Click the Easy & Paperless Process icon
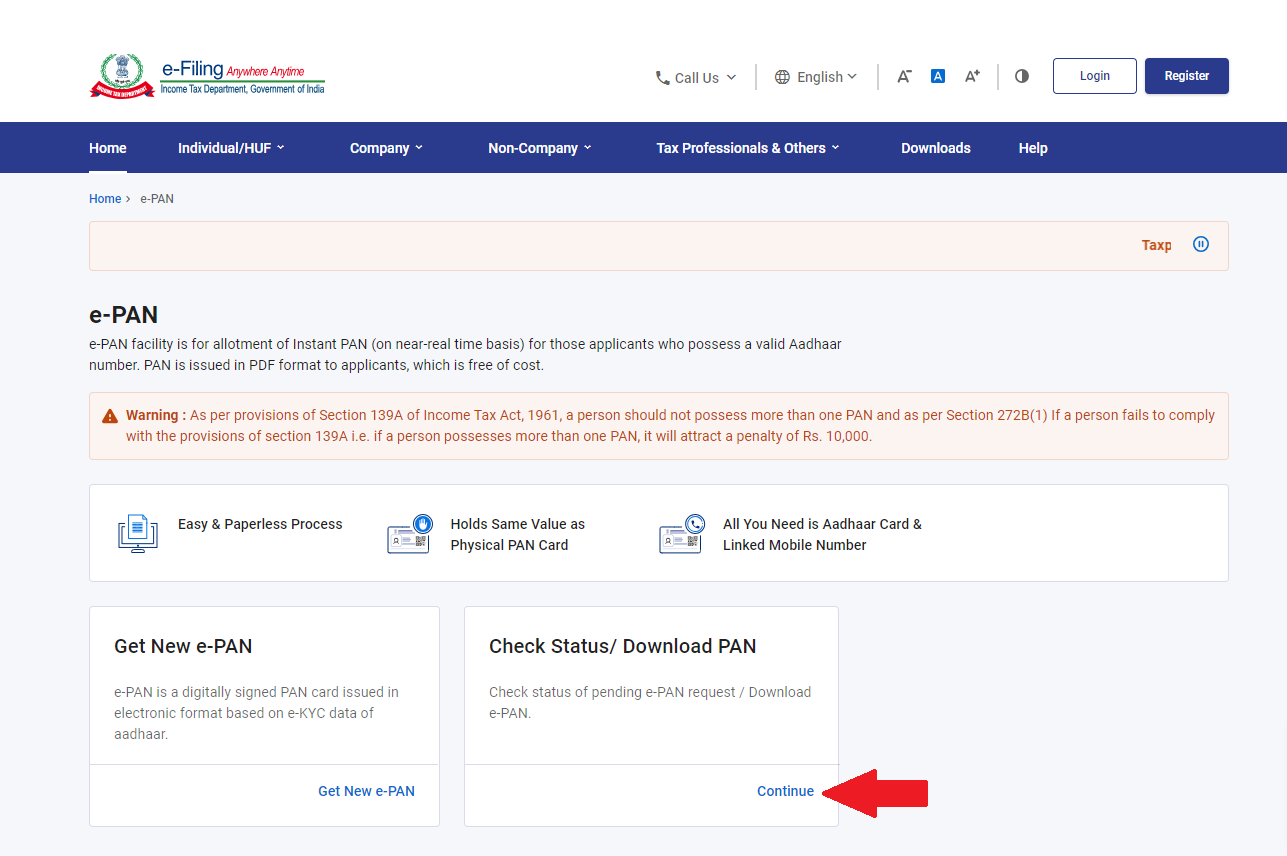This screenshot has height=856, width=1287. pos(137,533)
